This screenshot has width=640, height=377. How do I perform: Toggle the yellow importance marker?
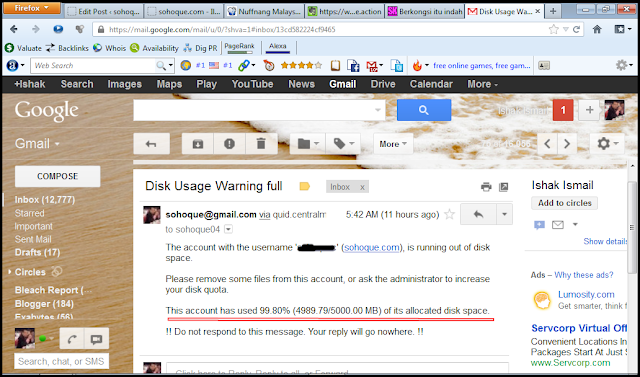(x=304, y=186)
